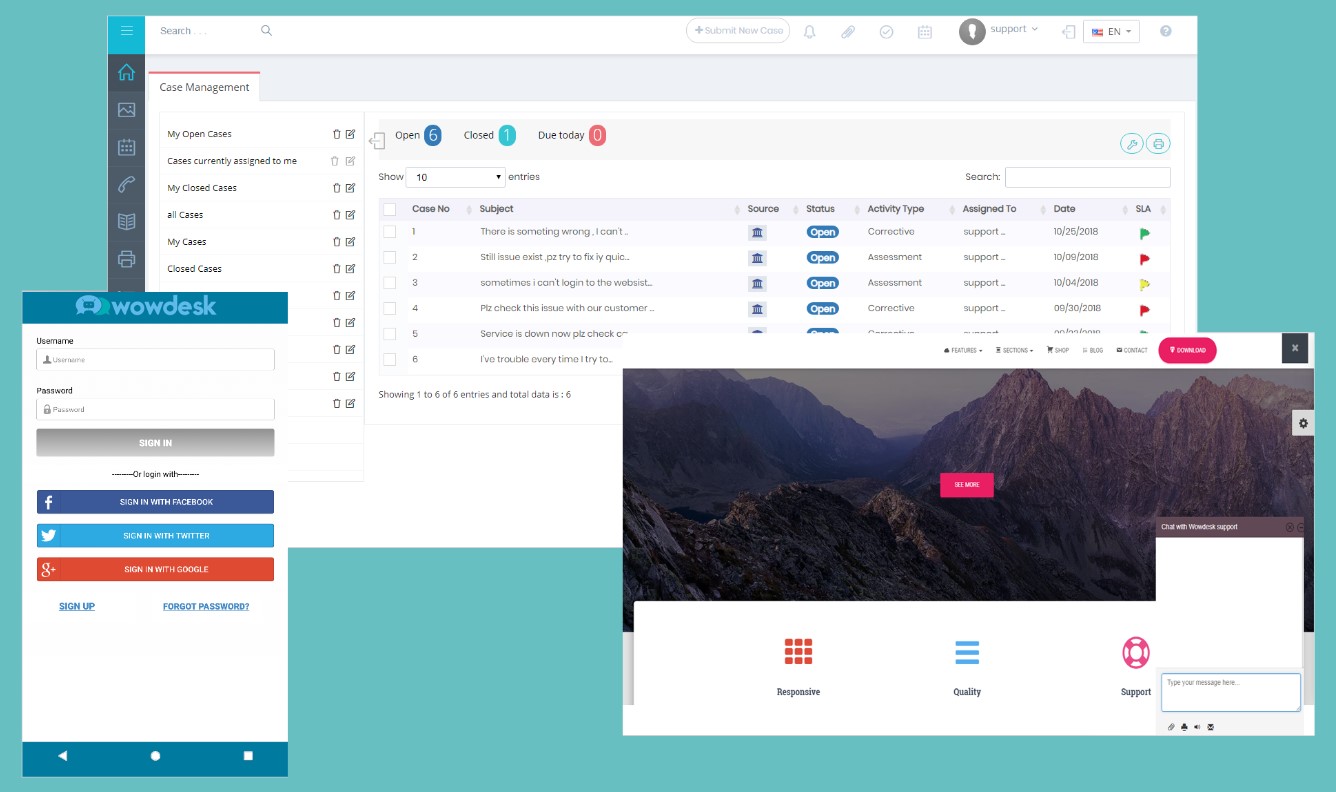1336x792 pixels.
Task: Sort table by Subject column
Action: tap(497, 209)
